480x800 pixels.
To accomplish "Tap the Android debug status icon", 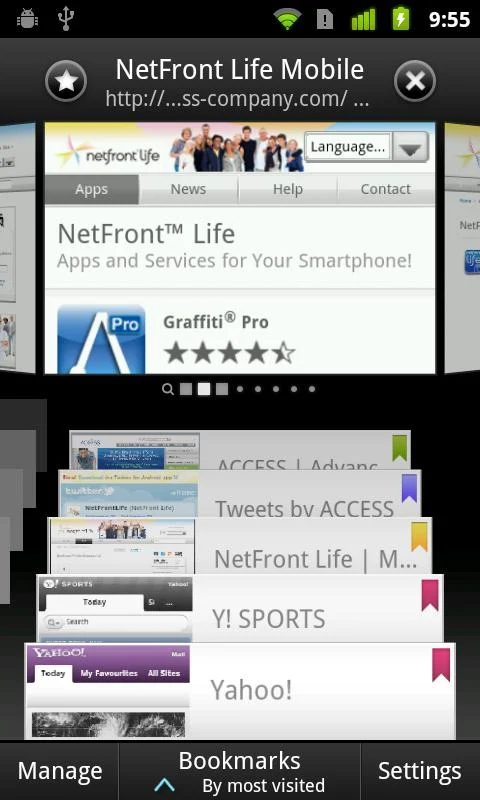I will tap(27, 19).
